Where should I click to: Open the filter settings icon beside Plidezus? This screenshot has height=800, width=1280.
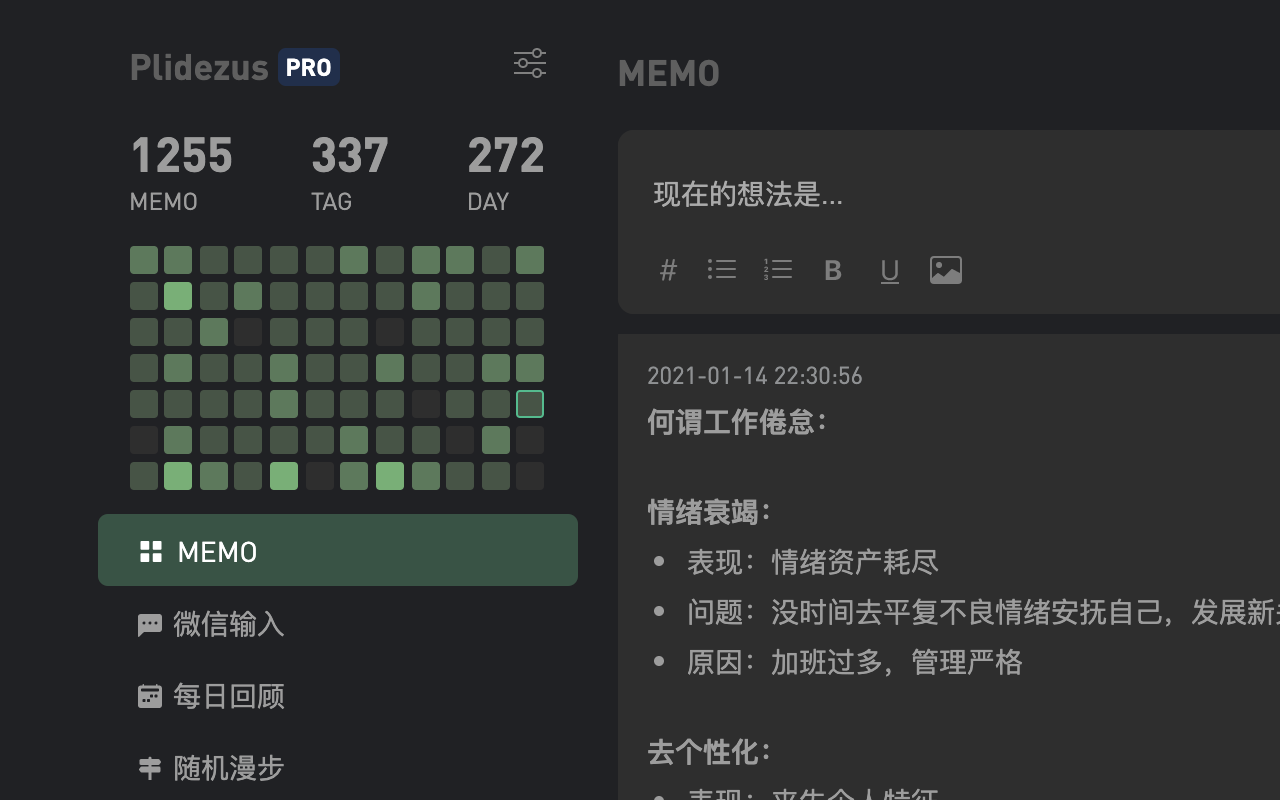tap(529, 63)
